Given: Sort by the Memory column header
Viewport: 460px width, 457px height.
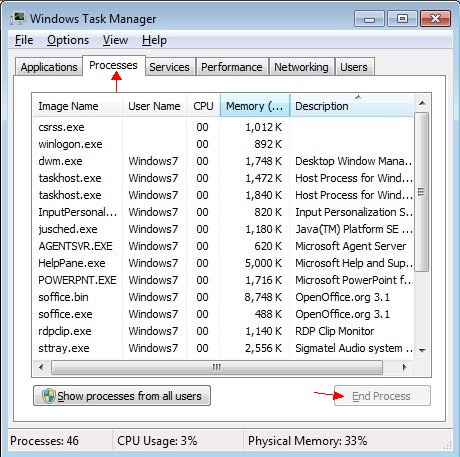Looking at the screenshot, I should (x=255, y=106).
